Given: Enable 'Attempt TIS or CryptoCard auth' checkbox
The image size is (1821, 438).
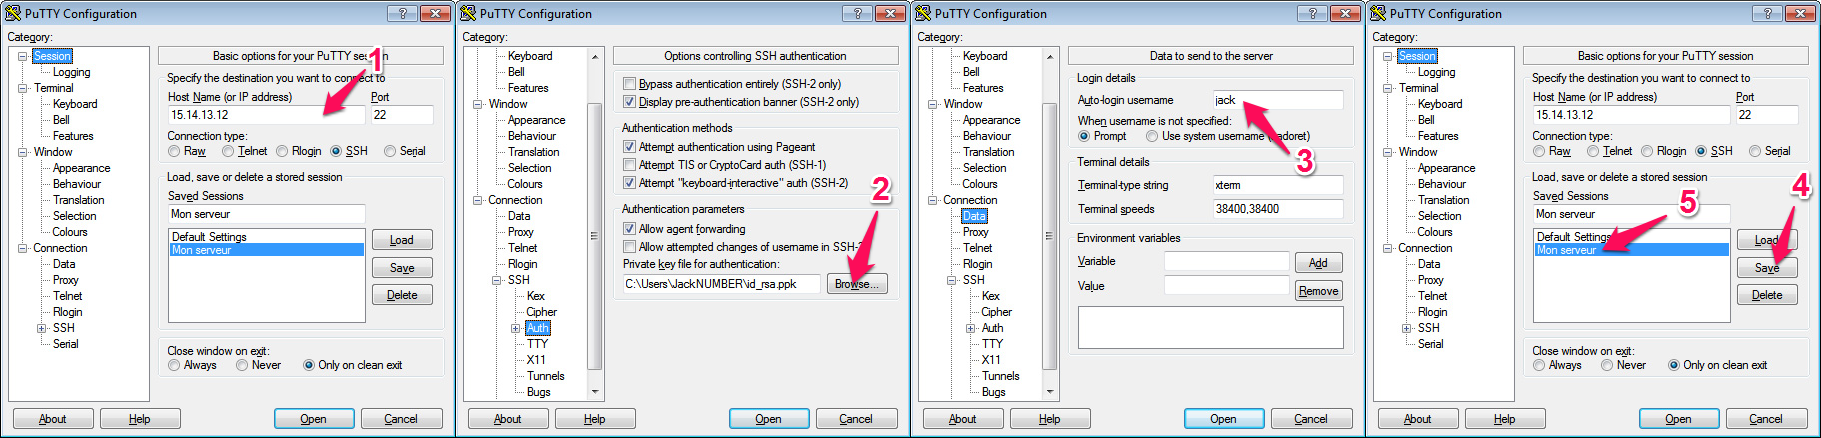Looking at the screenshot, I should 630,165.
